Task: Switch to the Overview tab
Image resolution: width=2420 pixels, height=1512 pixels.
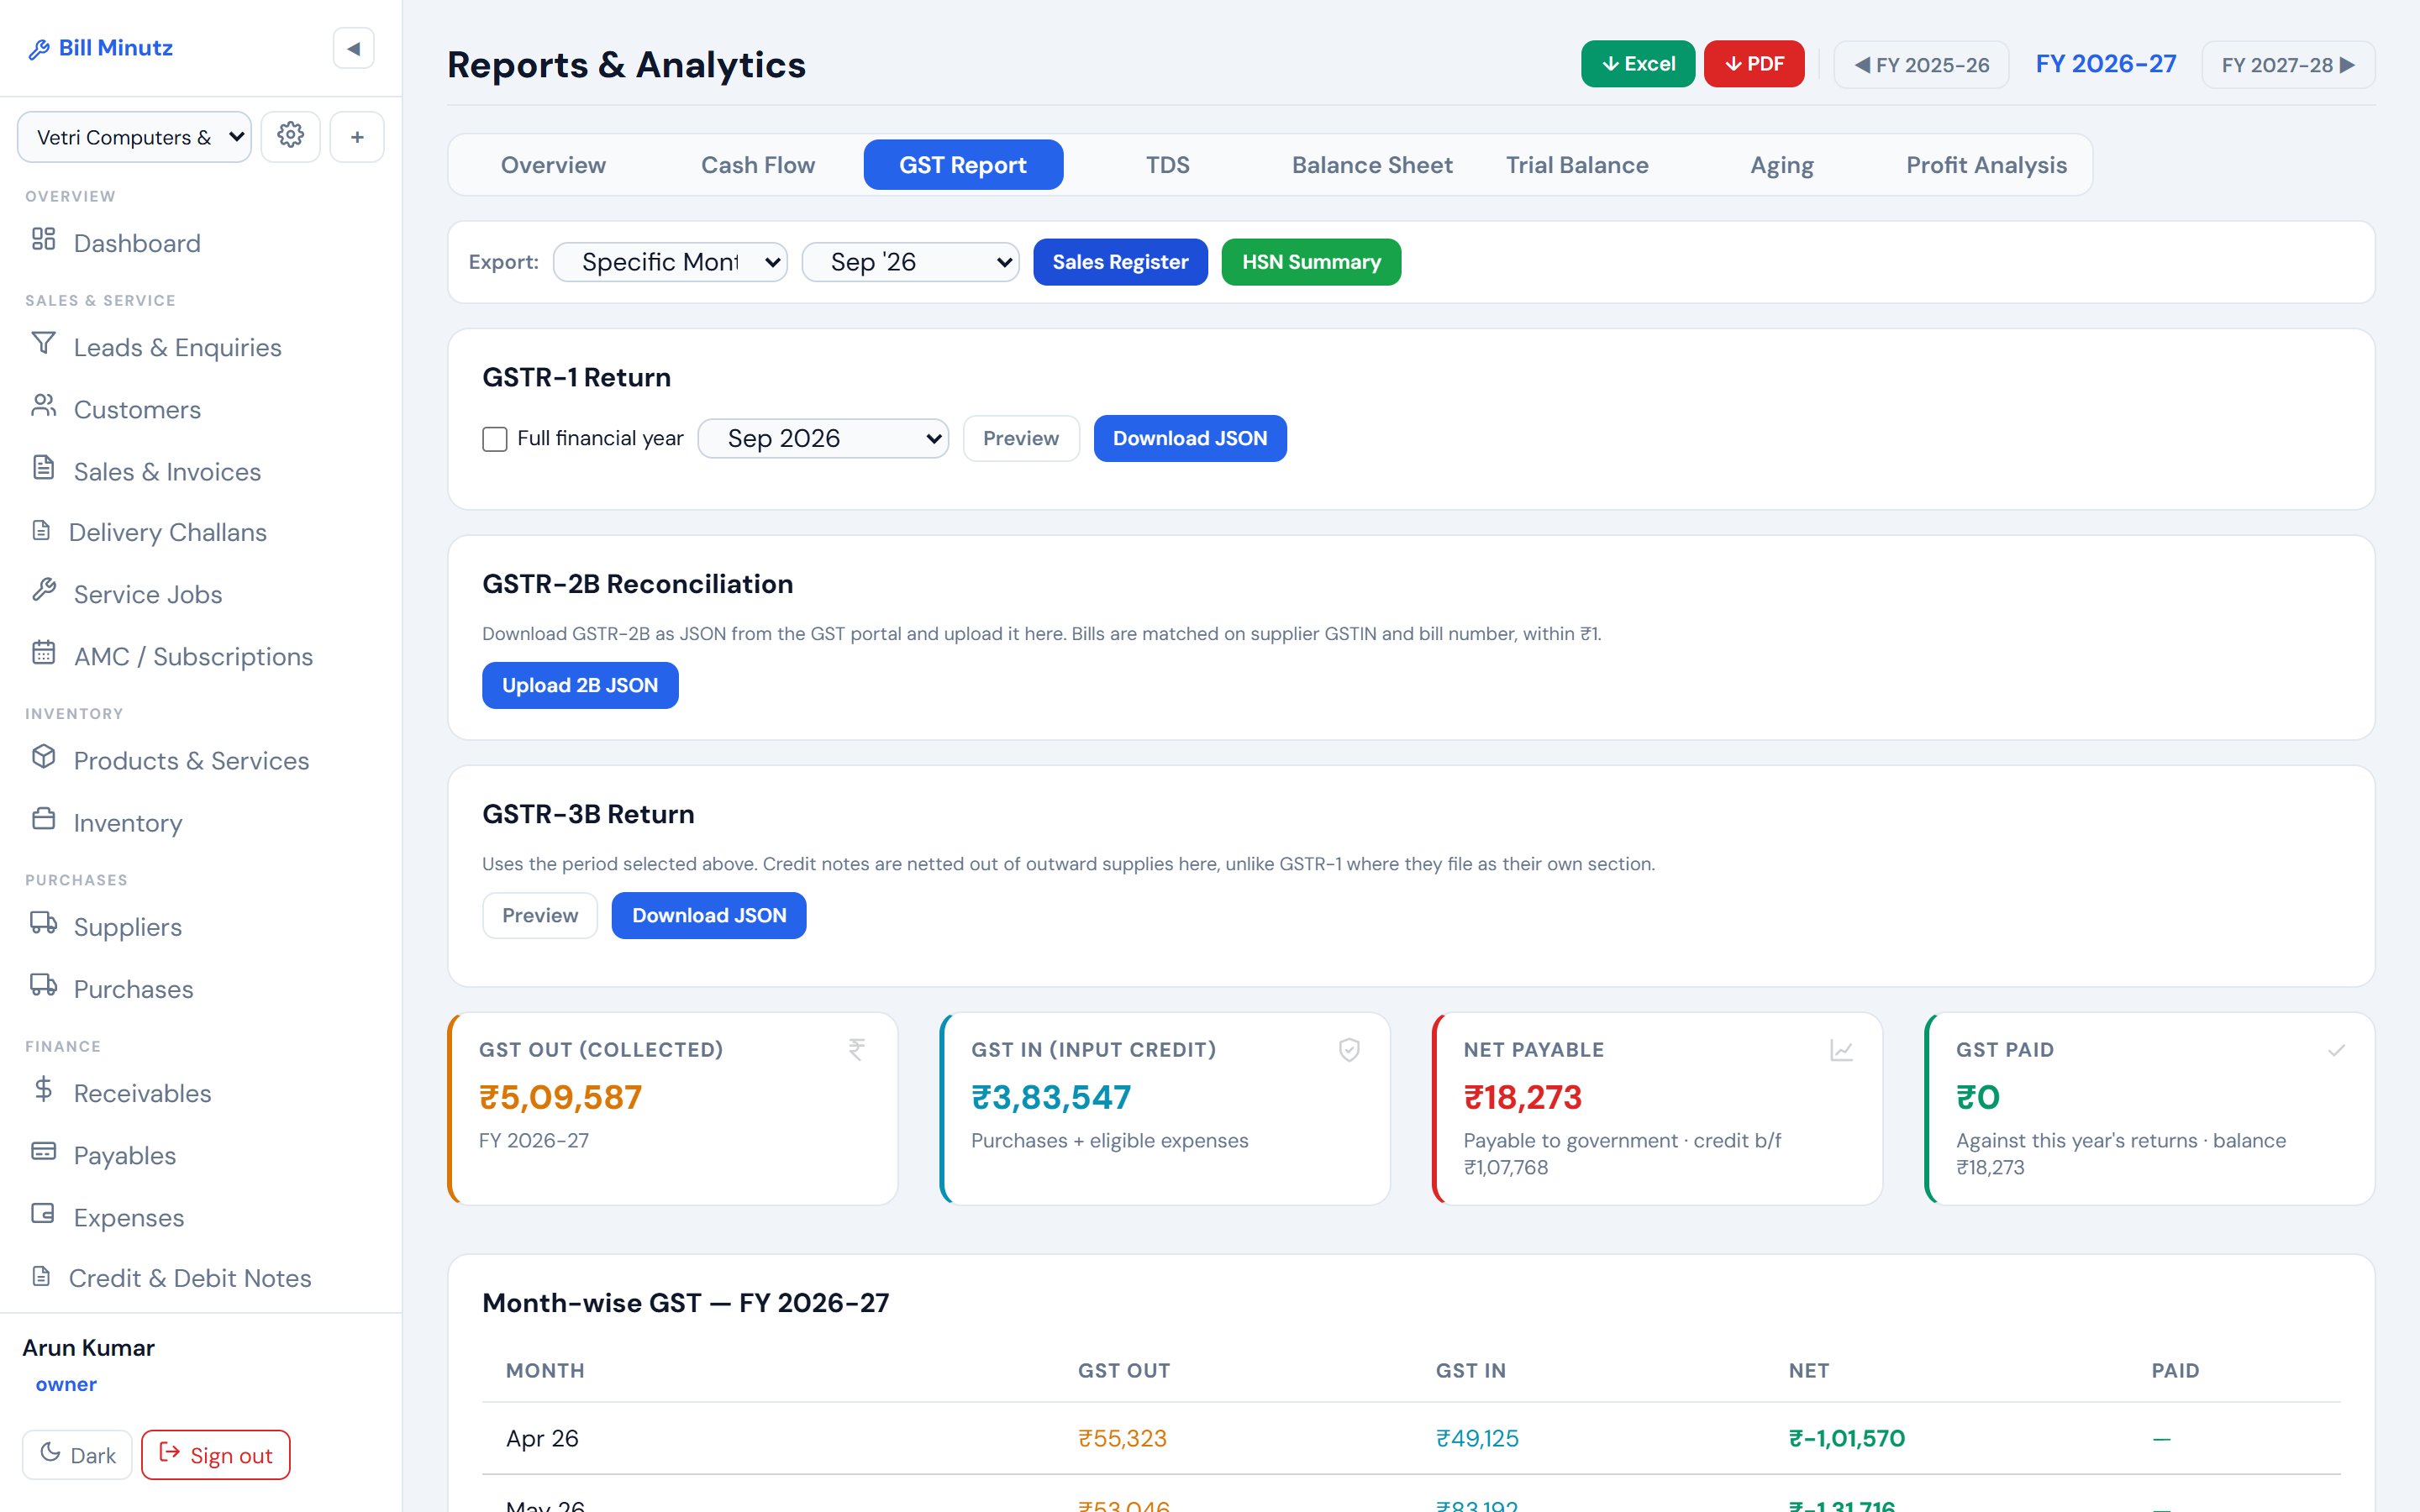Action: [x=553, y=165]
